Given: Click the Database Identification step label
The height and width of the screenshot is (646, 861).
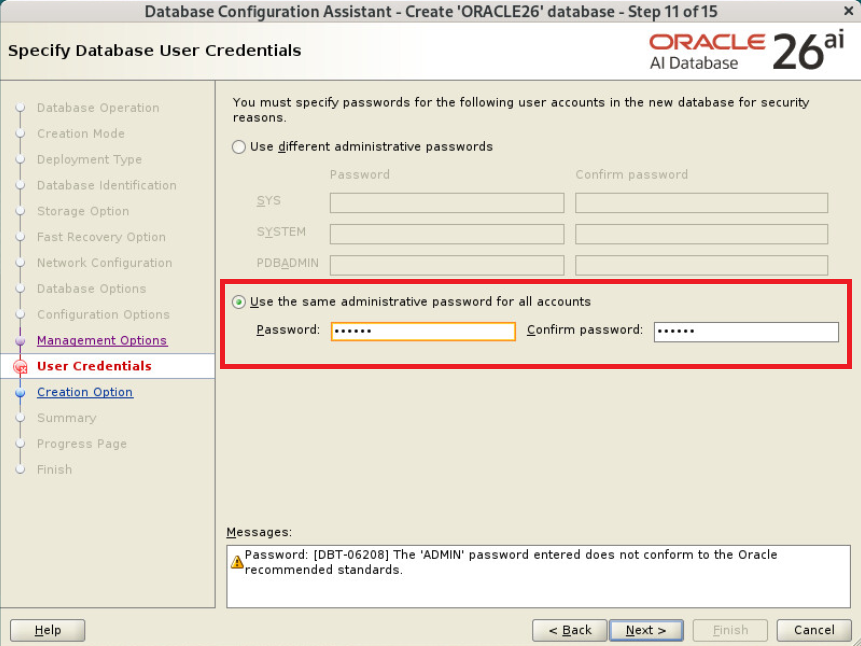Looking at the screenshot, I should 107,185.
